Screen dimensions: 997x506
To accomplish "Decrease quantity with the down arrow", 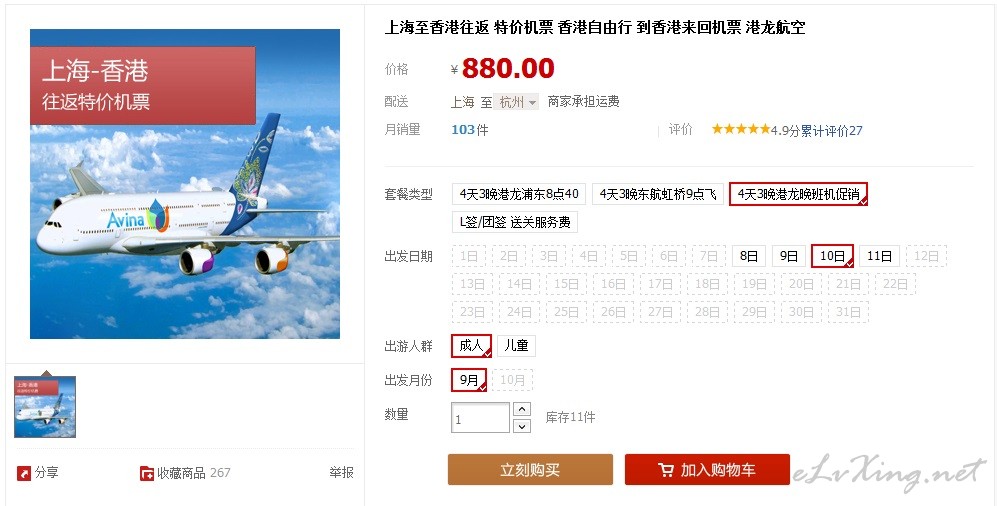I will coord(521,426).
